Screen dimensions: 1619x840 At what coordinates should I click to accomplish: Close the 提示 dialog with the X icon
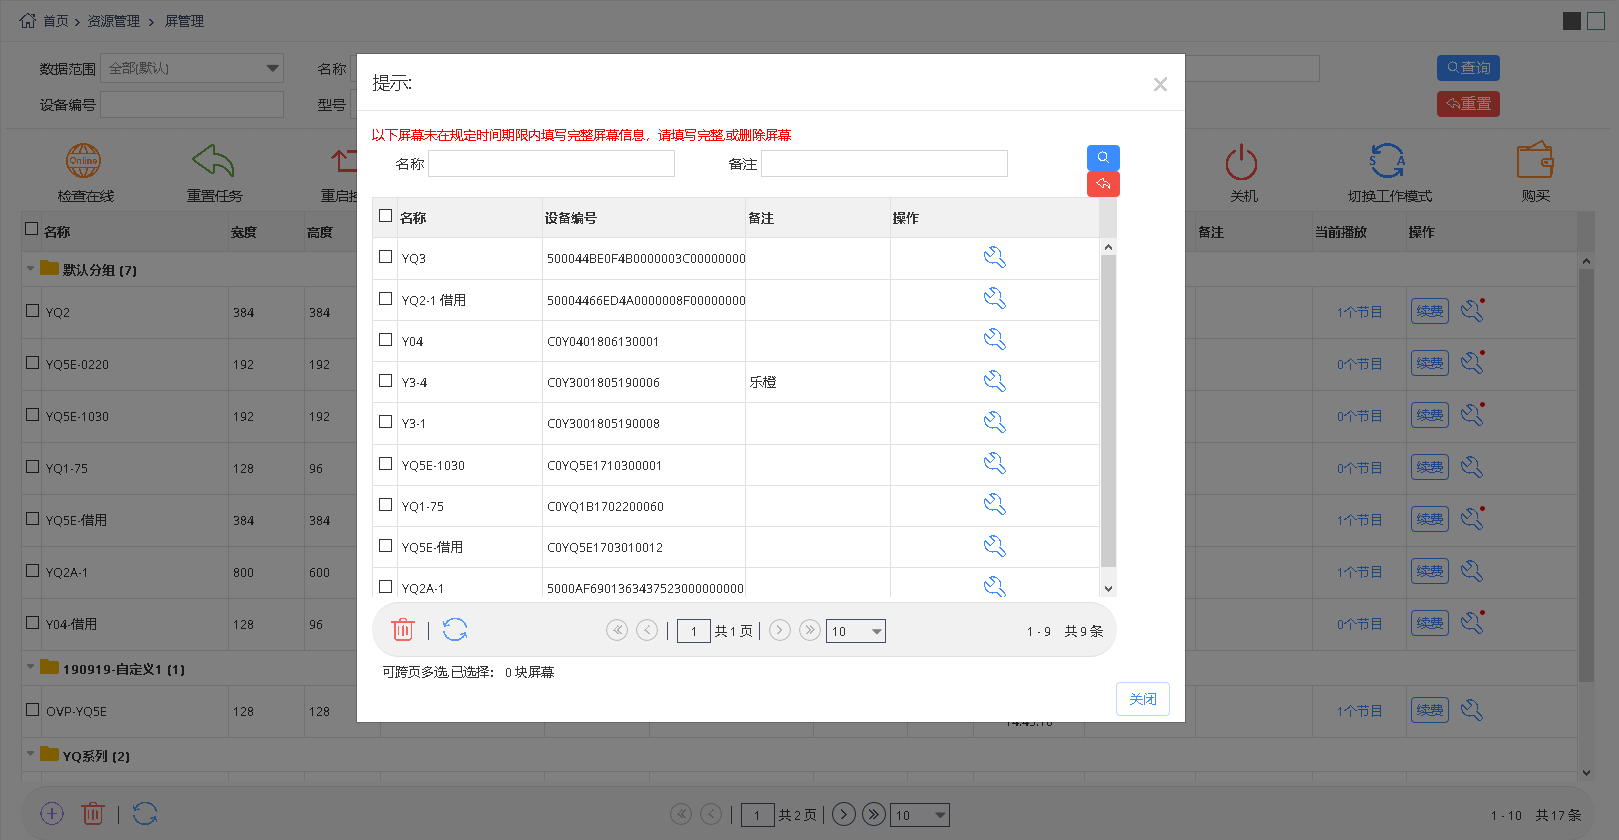[1160, 84]
